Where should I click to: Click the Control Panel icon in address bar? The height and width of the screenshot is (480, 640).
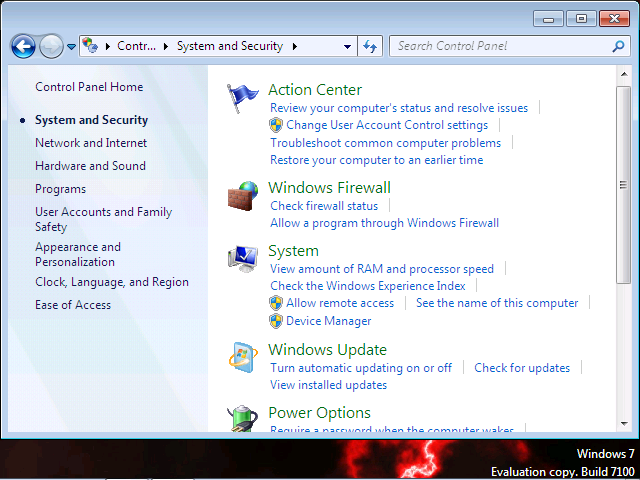coord(90,46)
